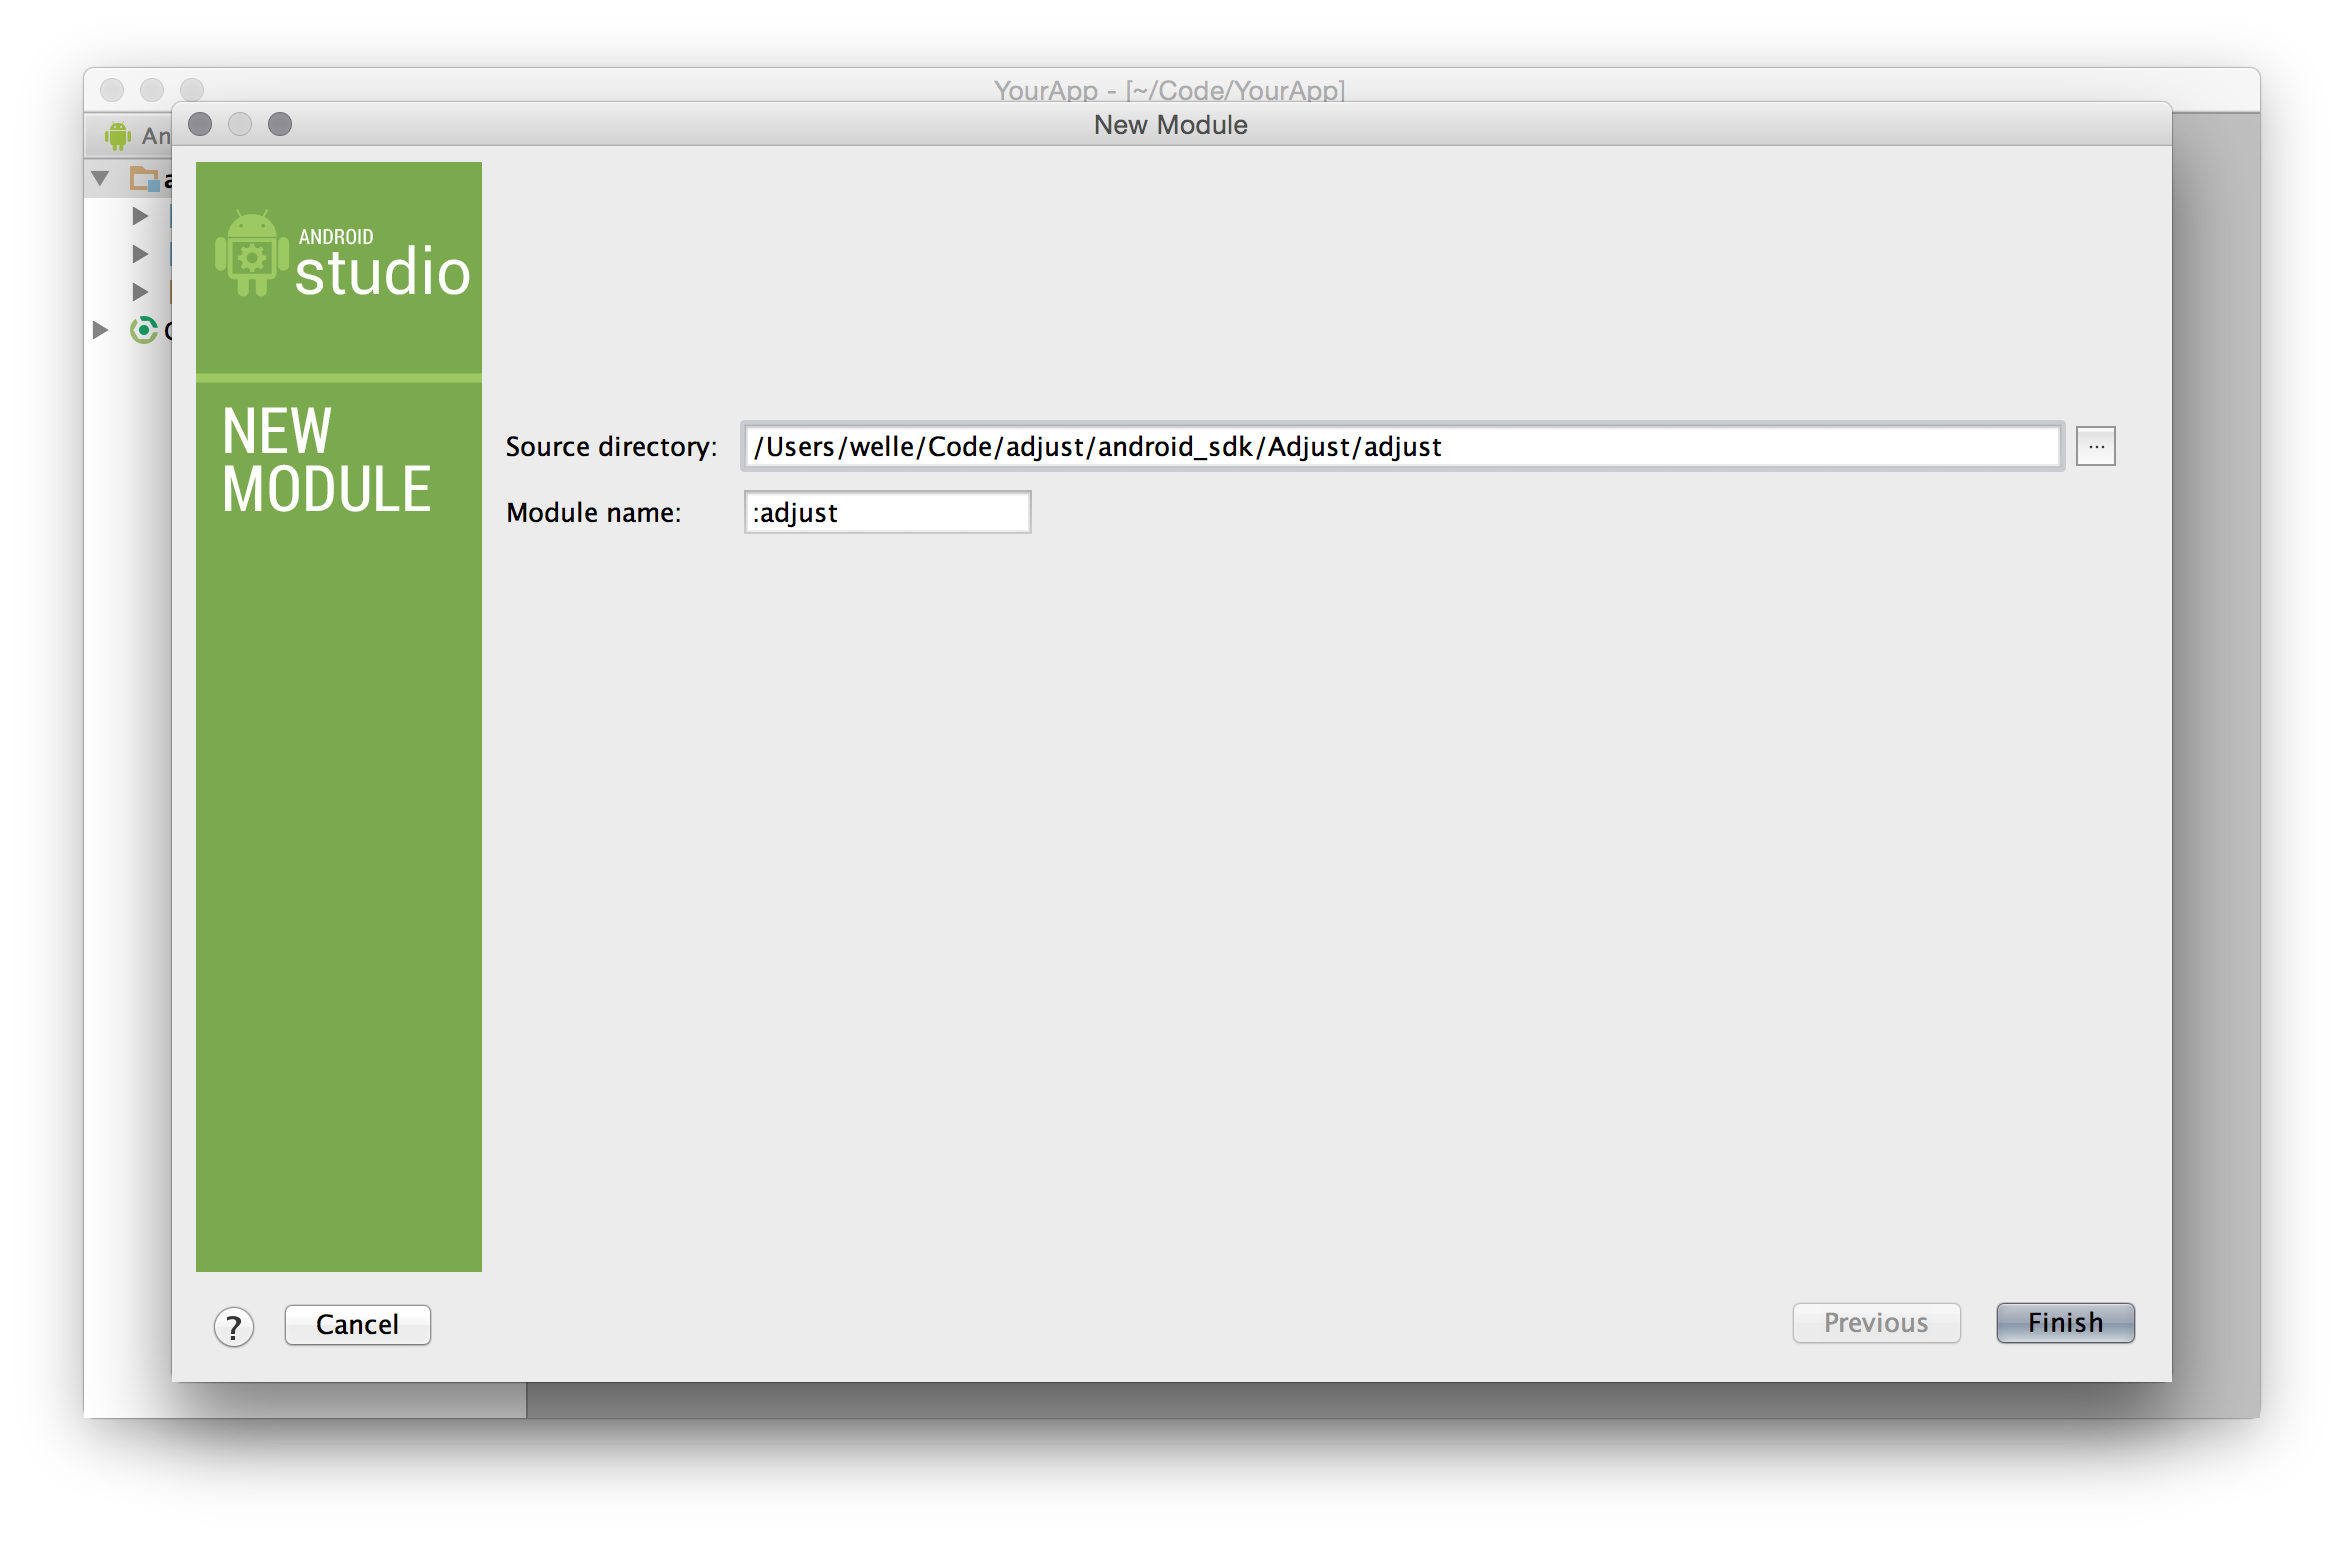Collapse the app module tree node
The width and height of the screenshot is (2344, 1542).
(100, 179)
